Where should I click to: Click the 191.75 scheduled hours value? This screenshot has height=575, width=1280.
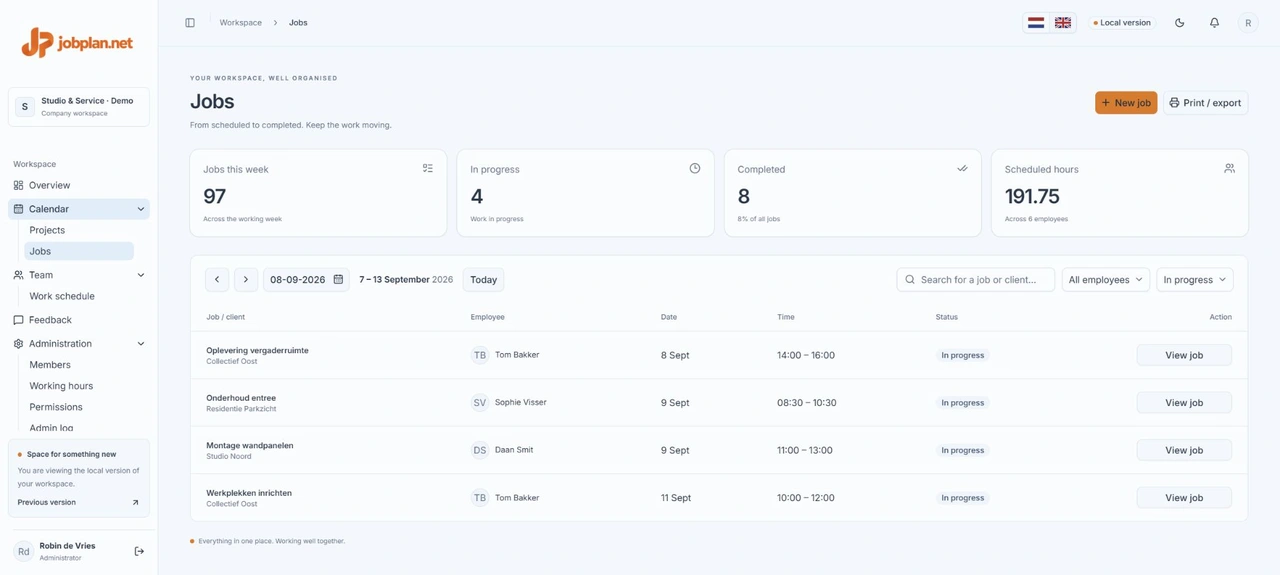1032,197
